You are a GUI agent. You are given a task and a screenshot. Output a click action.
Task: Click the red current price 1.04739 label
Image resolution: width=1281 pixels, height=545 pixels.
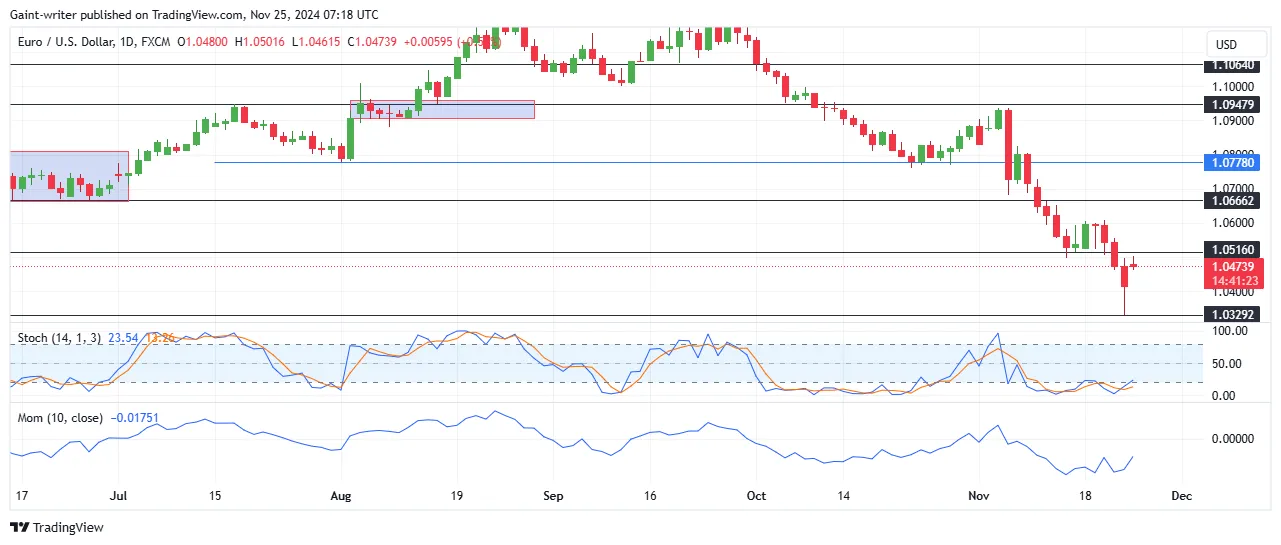1234,267
